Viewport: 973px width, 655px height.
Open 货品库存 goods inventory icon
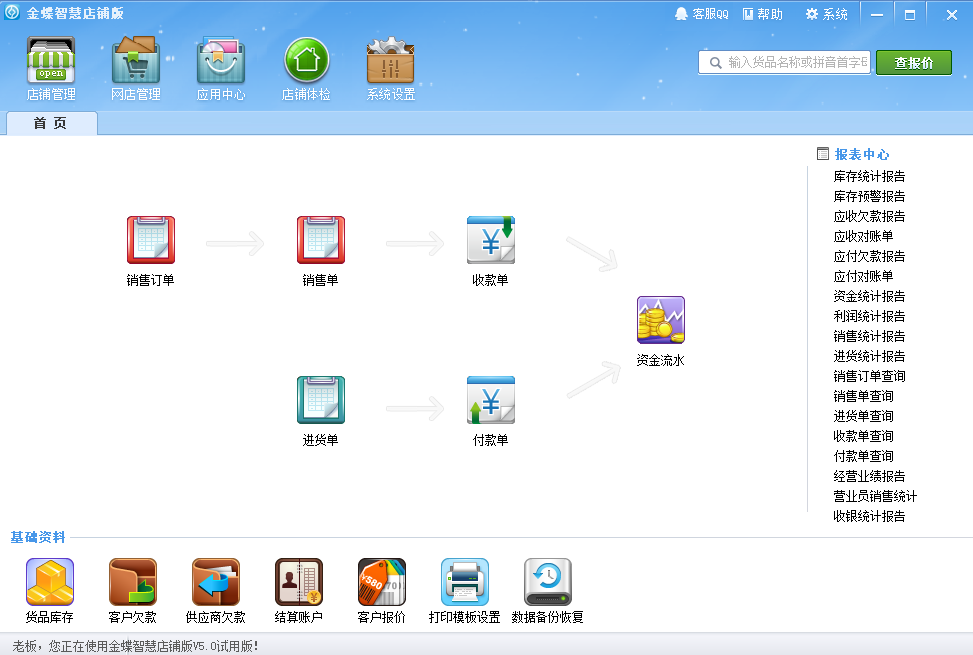[x=50, y=582]
